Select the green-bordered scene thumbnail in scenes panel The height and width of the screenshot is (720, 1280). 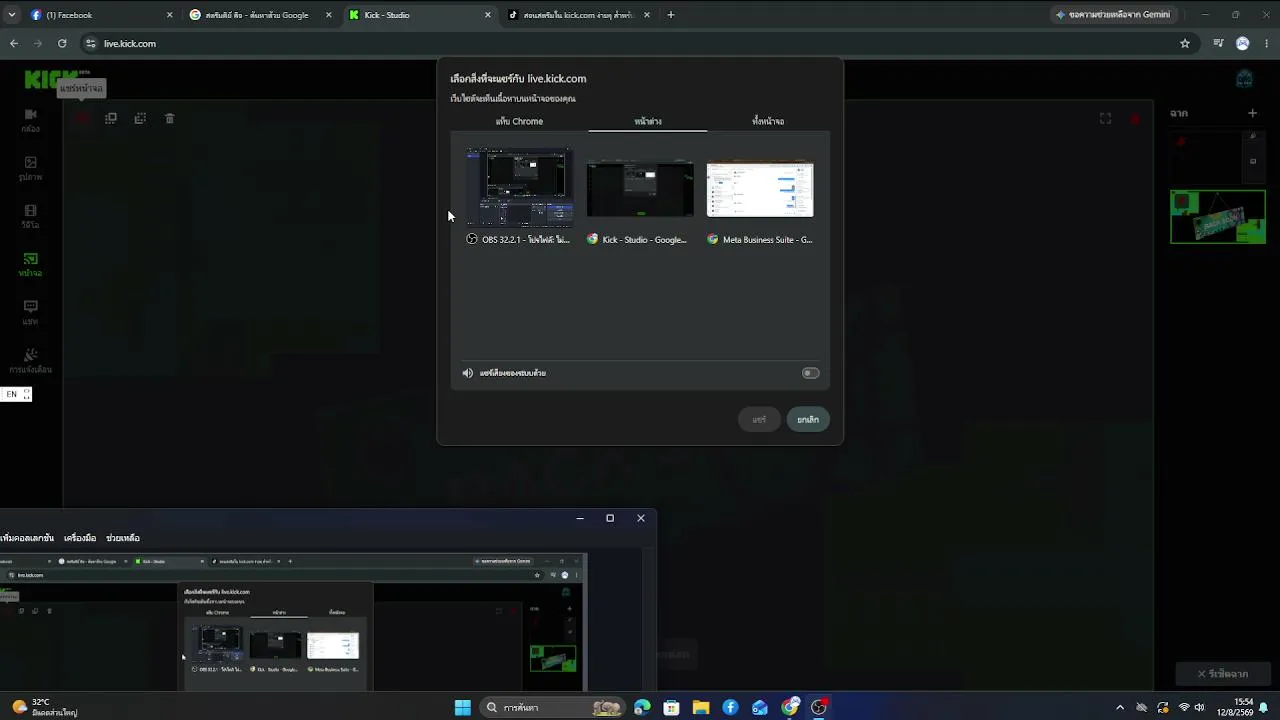click(x=1218, y=216)
